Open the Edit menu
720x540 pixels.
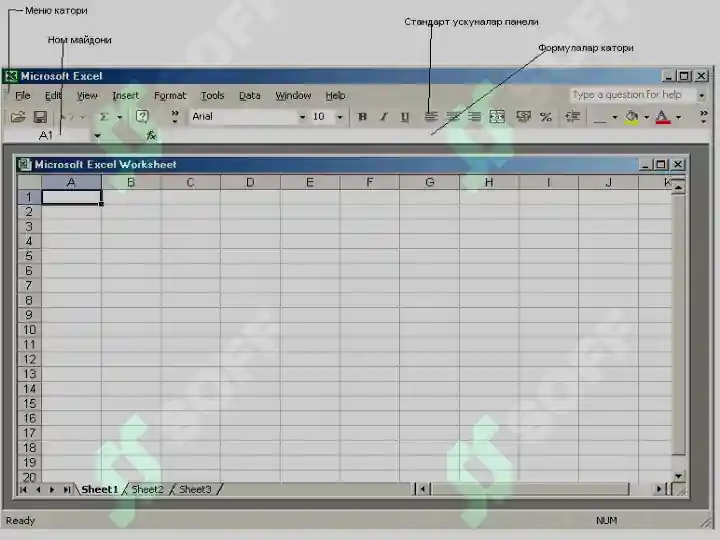point(53,96)
